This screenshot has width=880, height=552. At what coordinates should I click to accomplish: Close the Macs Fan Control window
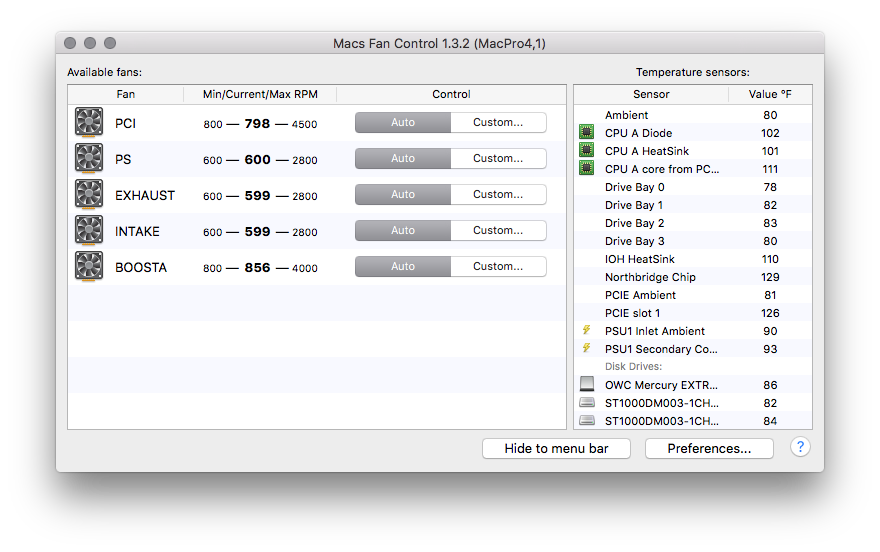coord(70,43)
